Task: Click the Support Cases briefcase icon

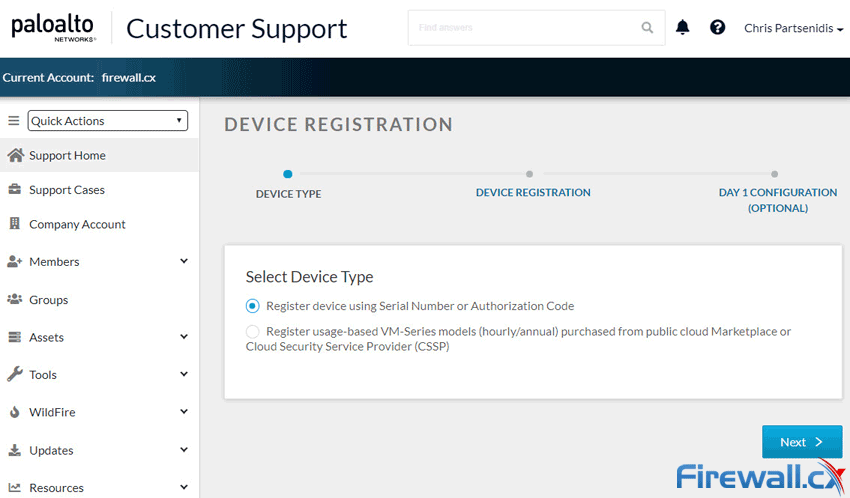Action: click(x=15, y=189)
